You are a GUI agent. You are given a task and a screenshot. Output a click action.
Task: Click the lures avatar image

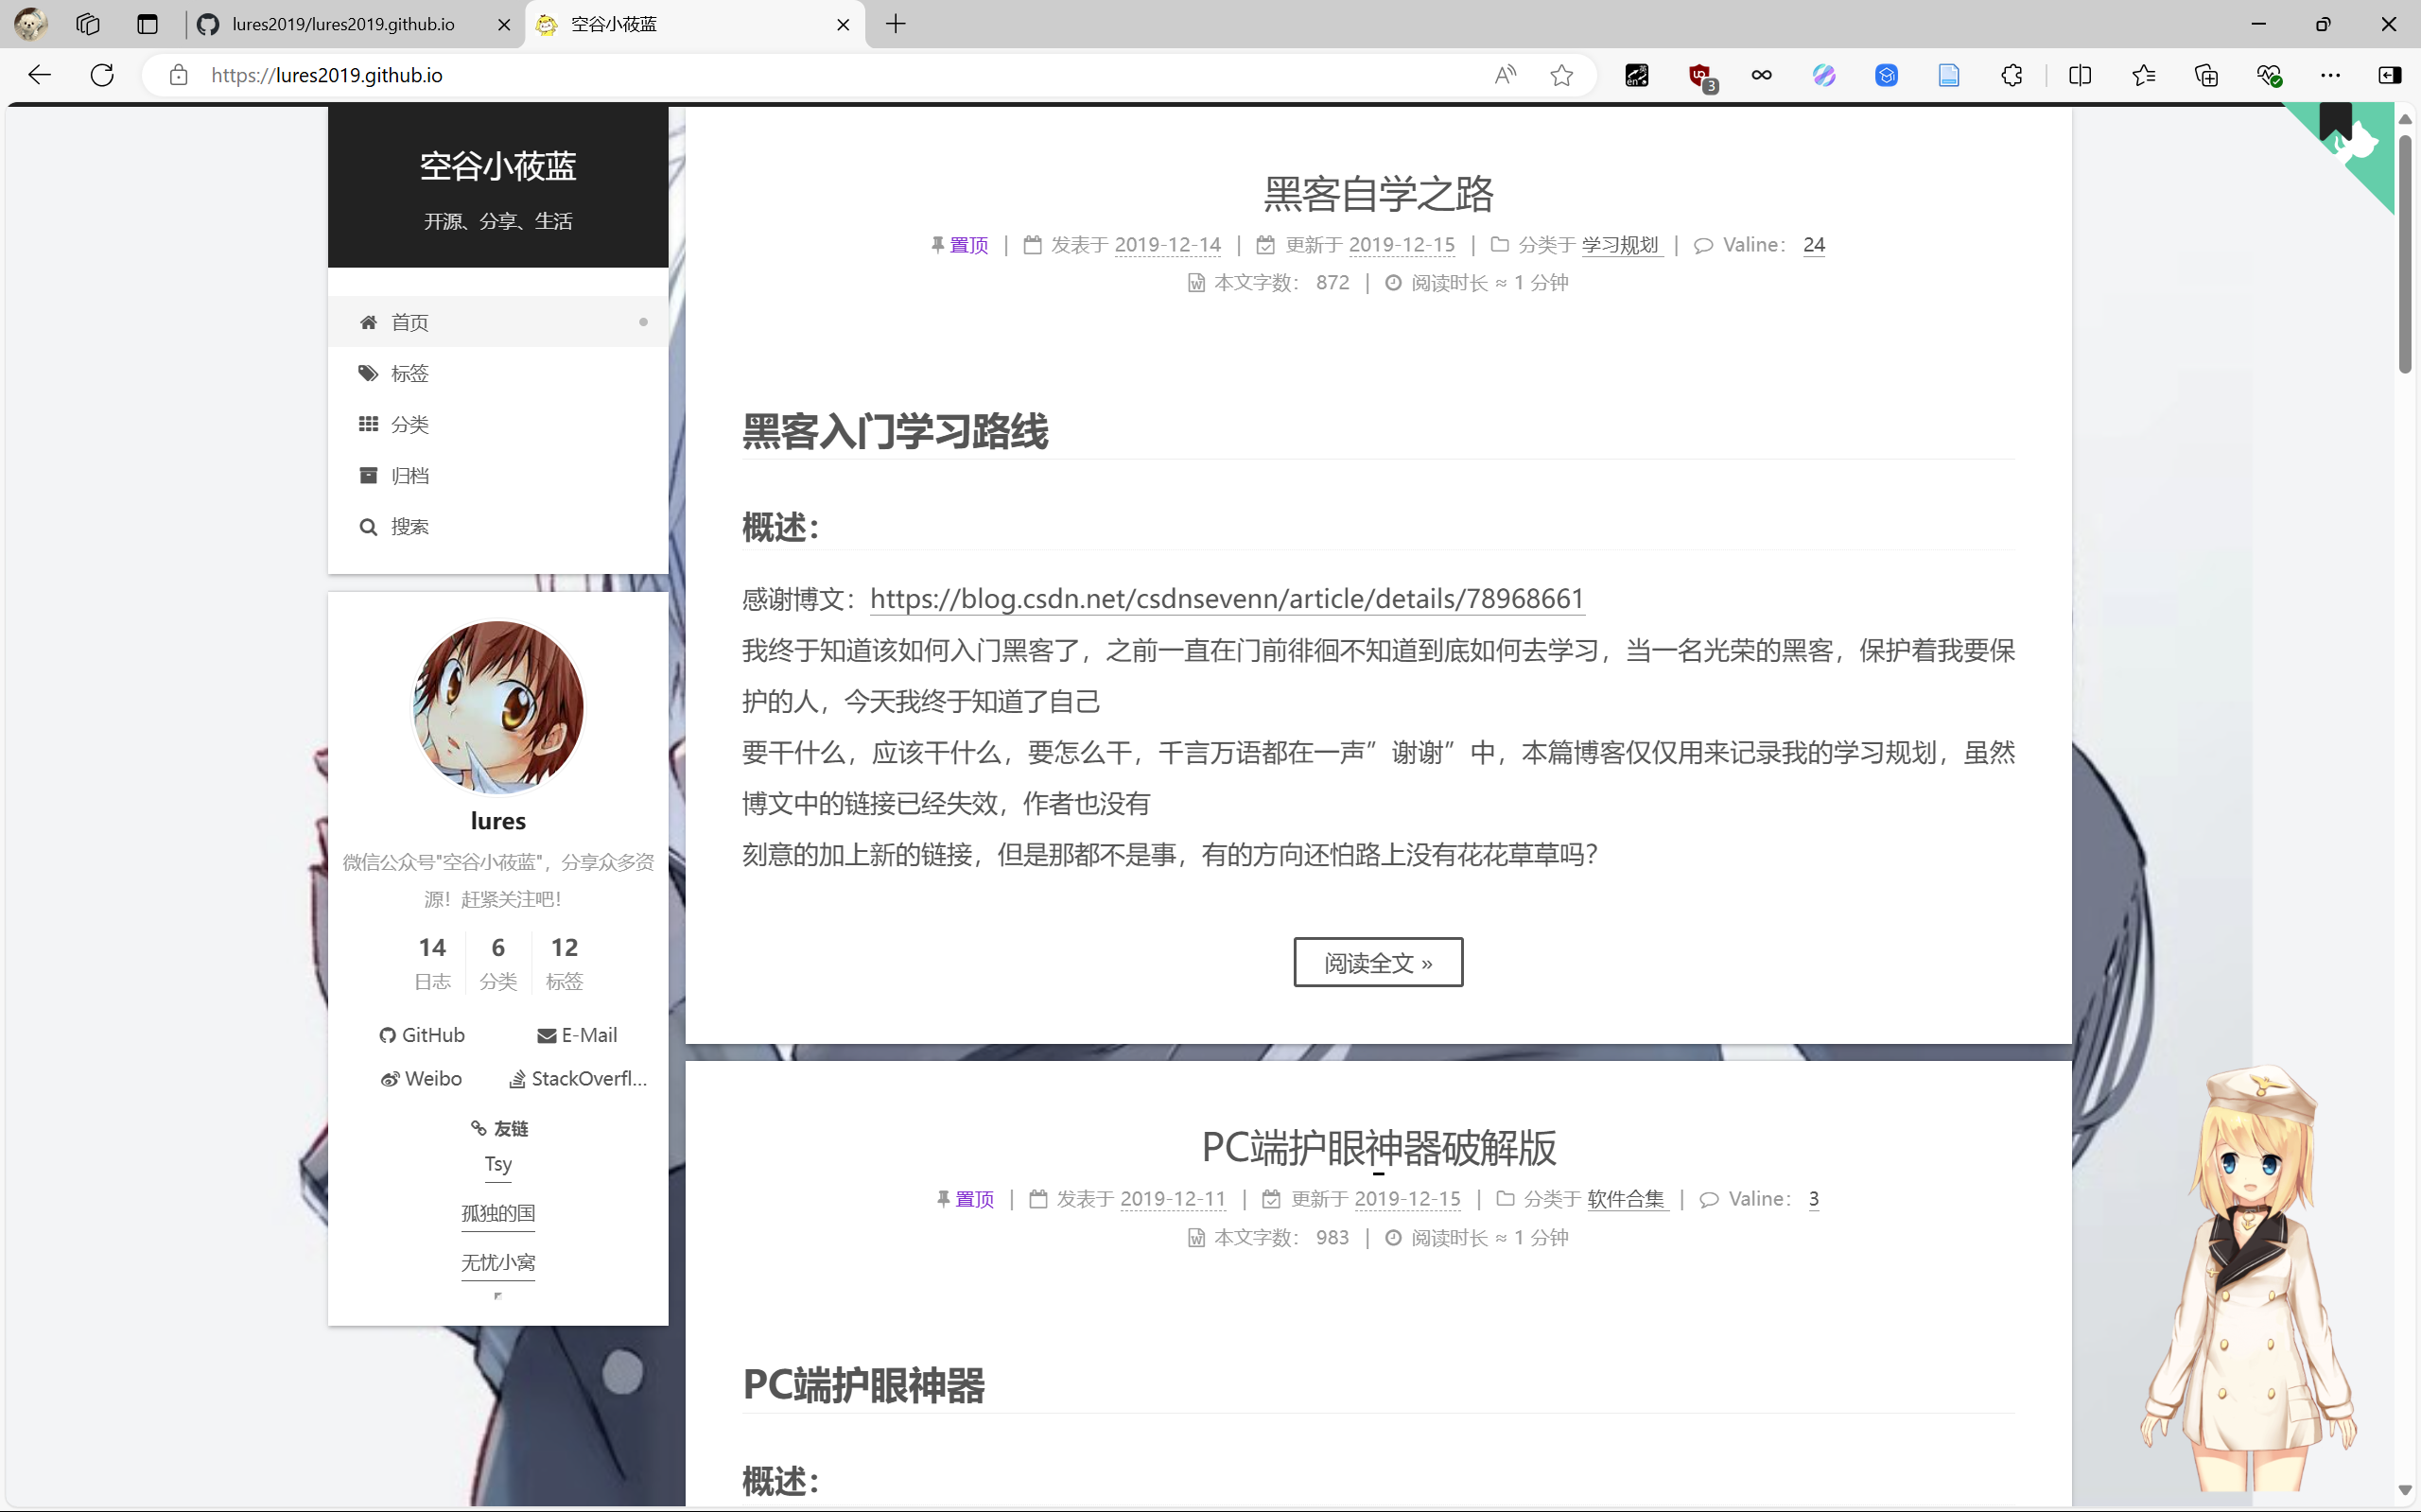[498, 706]
